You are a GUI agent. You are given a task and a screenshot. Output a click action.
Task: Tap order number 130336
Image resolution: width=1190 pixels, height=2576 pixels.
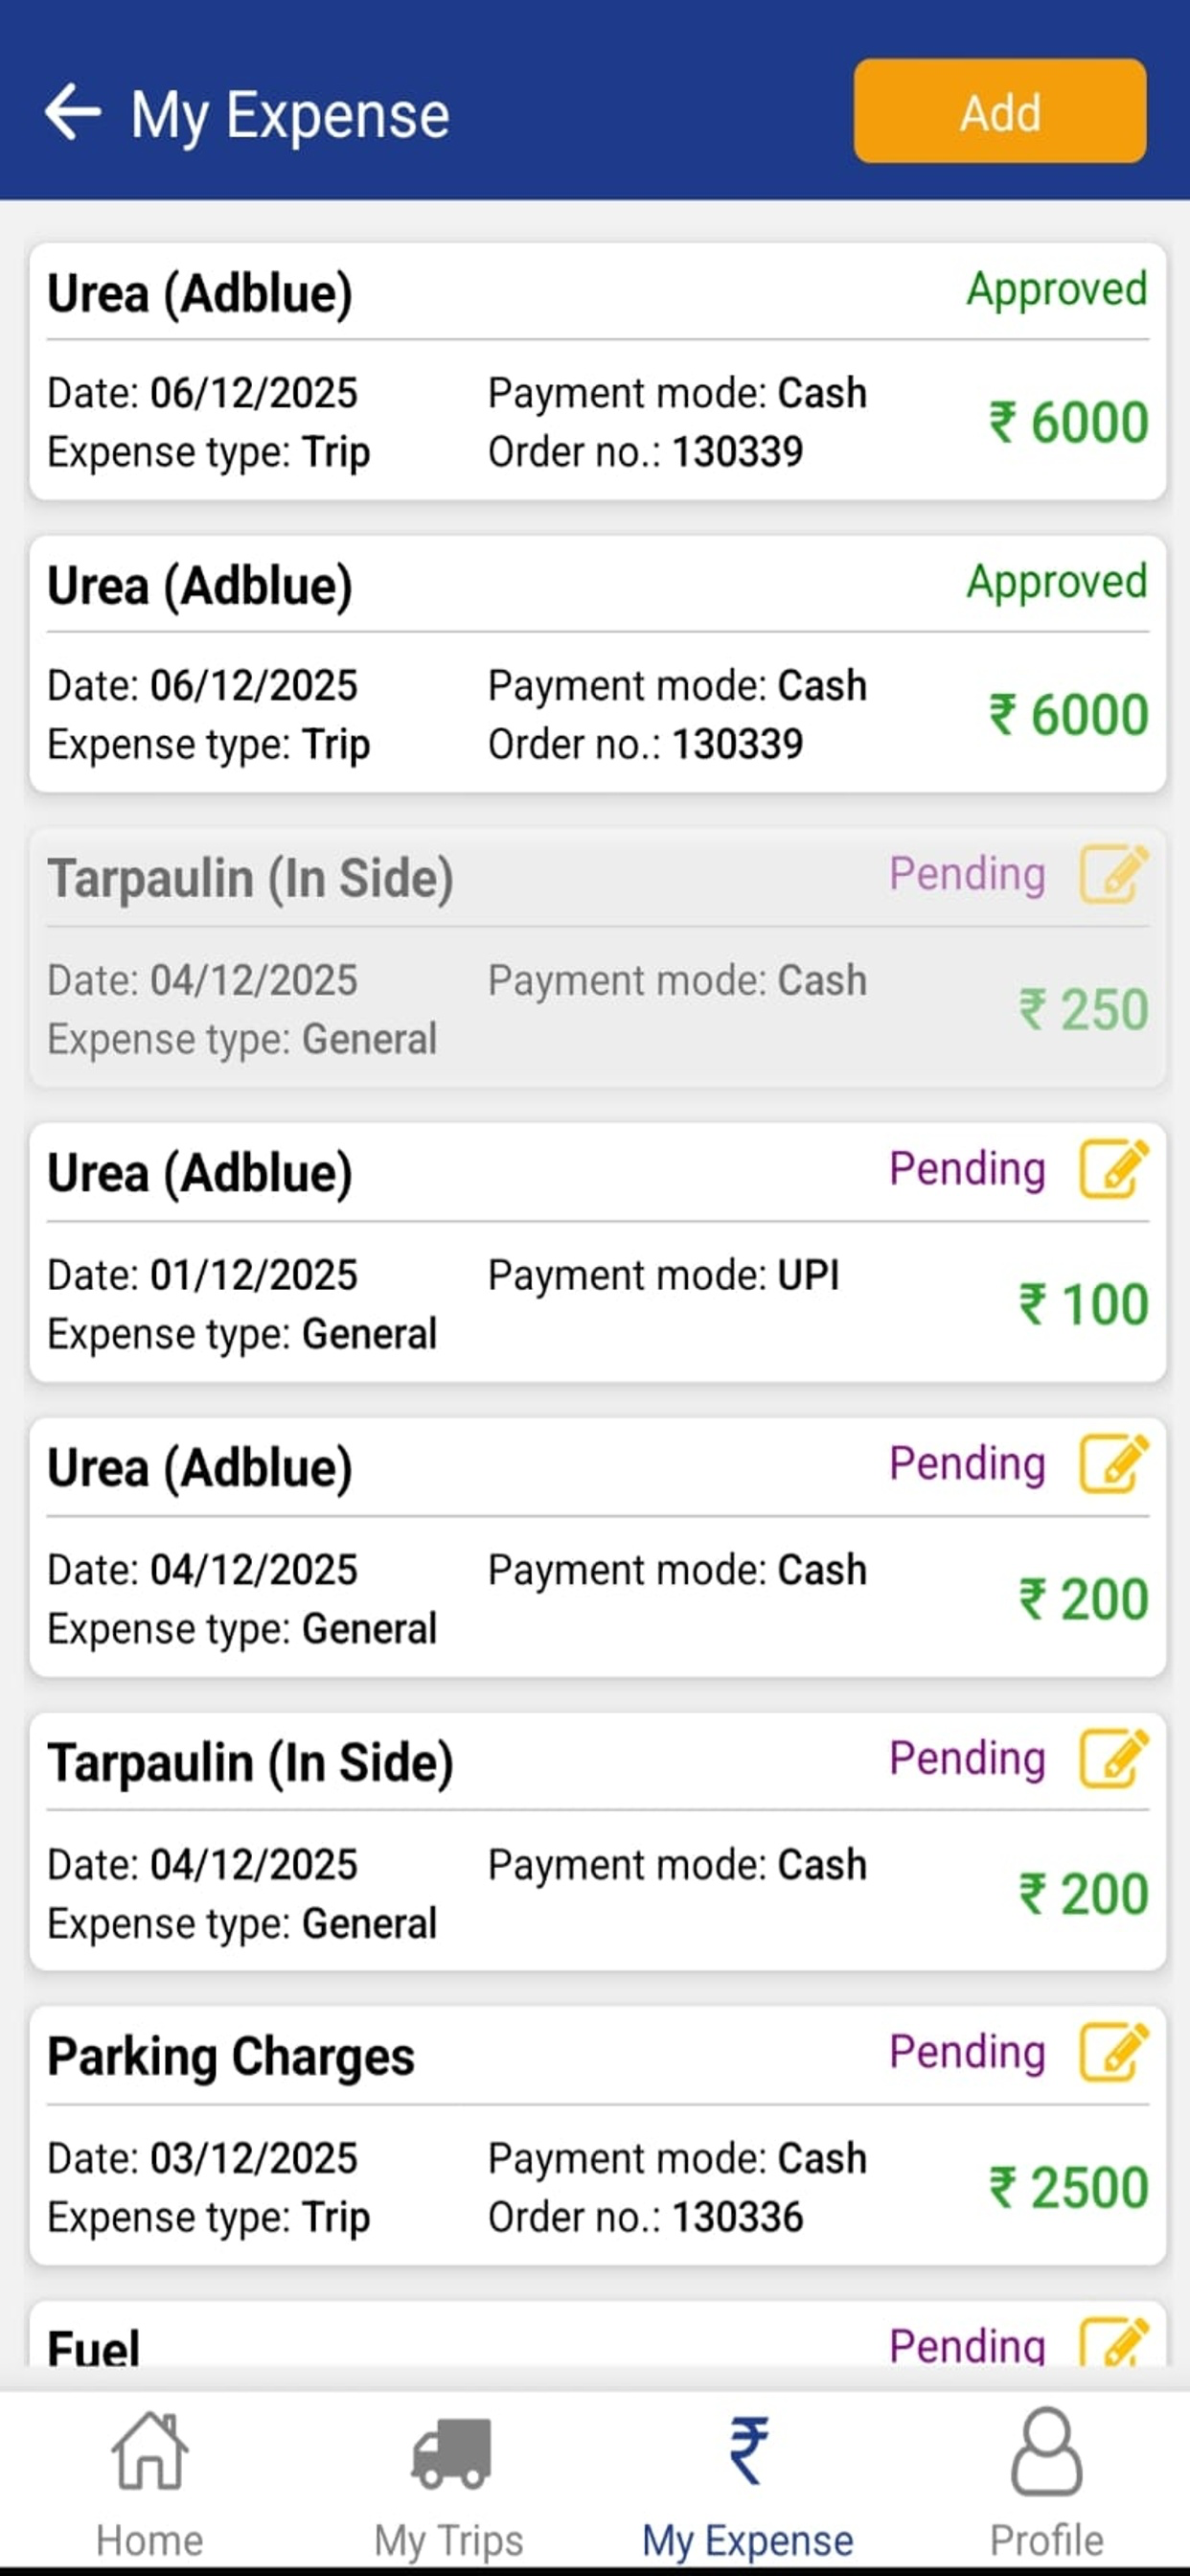[x=738, y=2217]
